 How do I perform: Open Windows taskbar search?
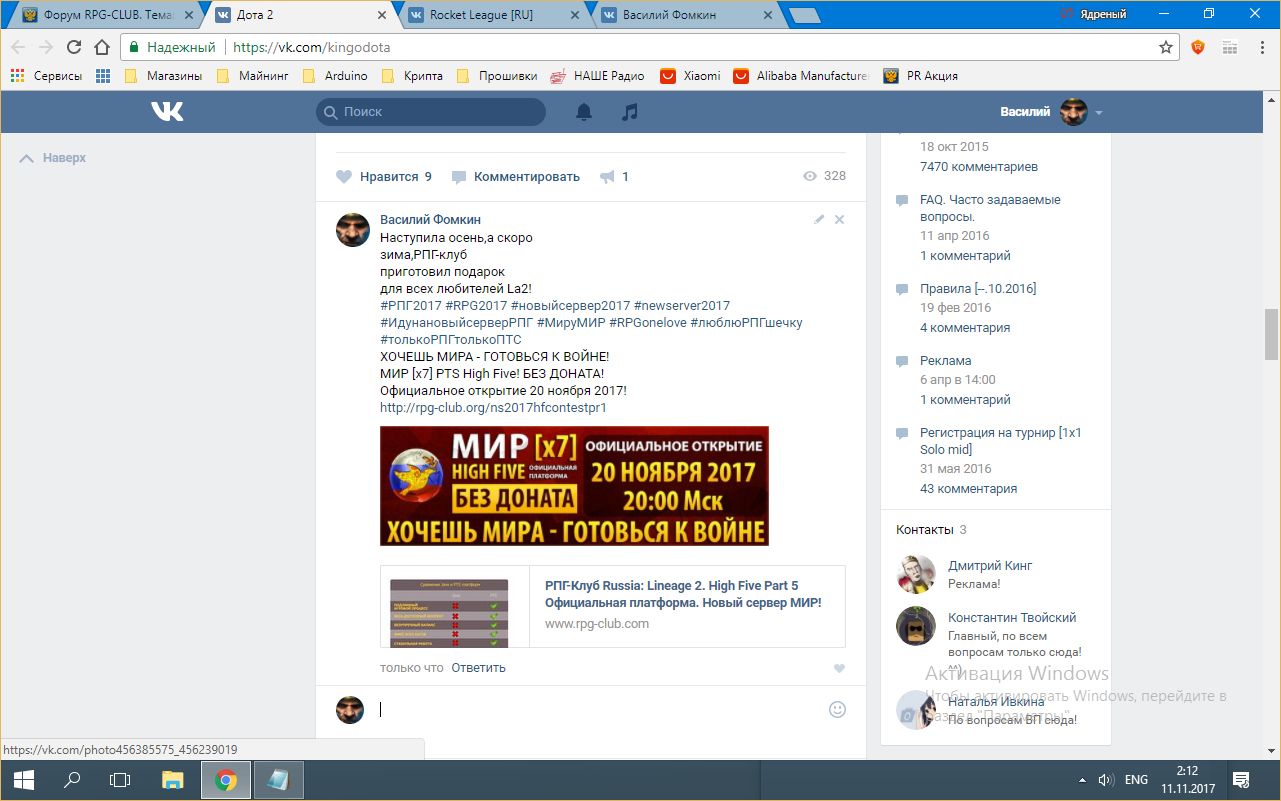pyautogui.click(x=72, y=780)
